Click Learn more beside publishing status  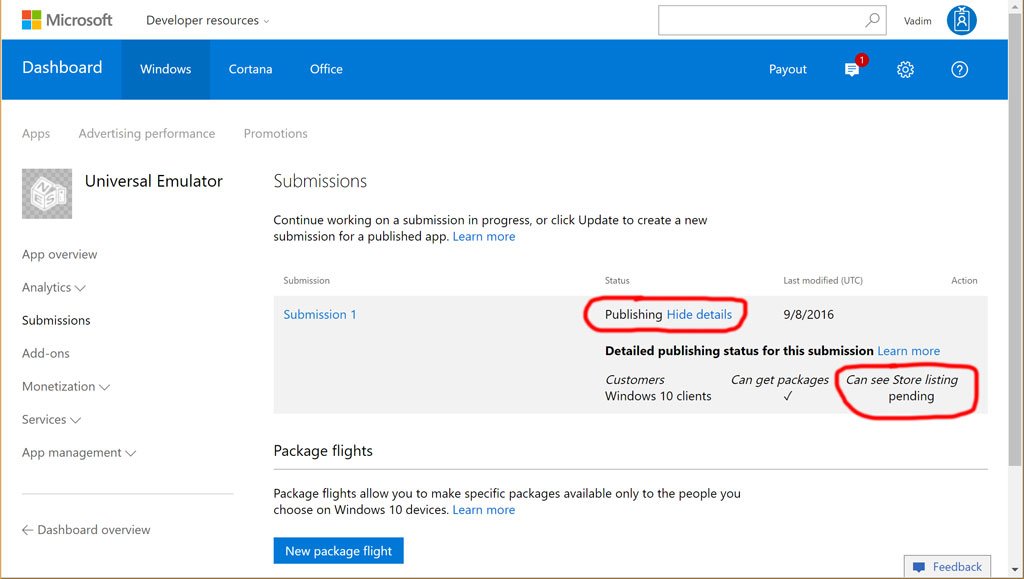[908, 351]
